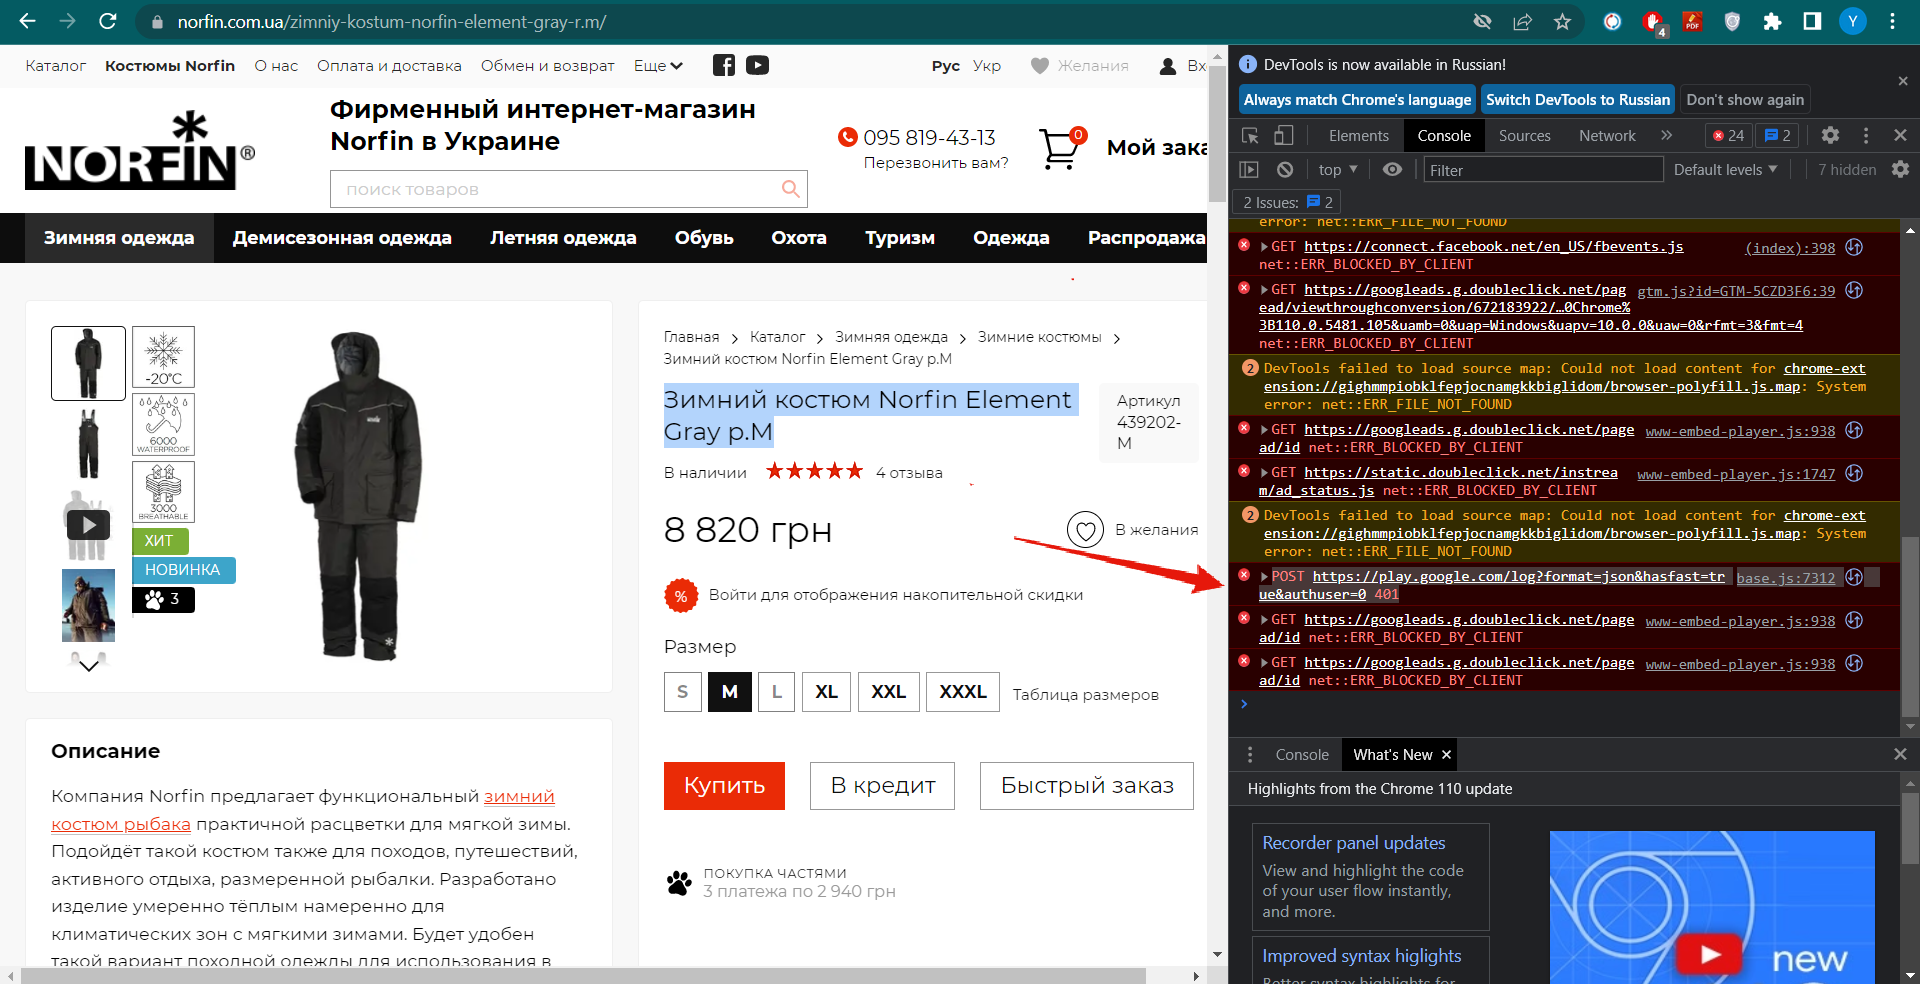The width and height of the screenshot is (1920, 984).
Task: Click Don't show again button
Action: 1745,99
